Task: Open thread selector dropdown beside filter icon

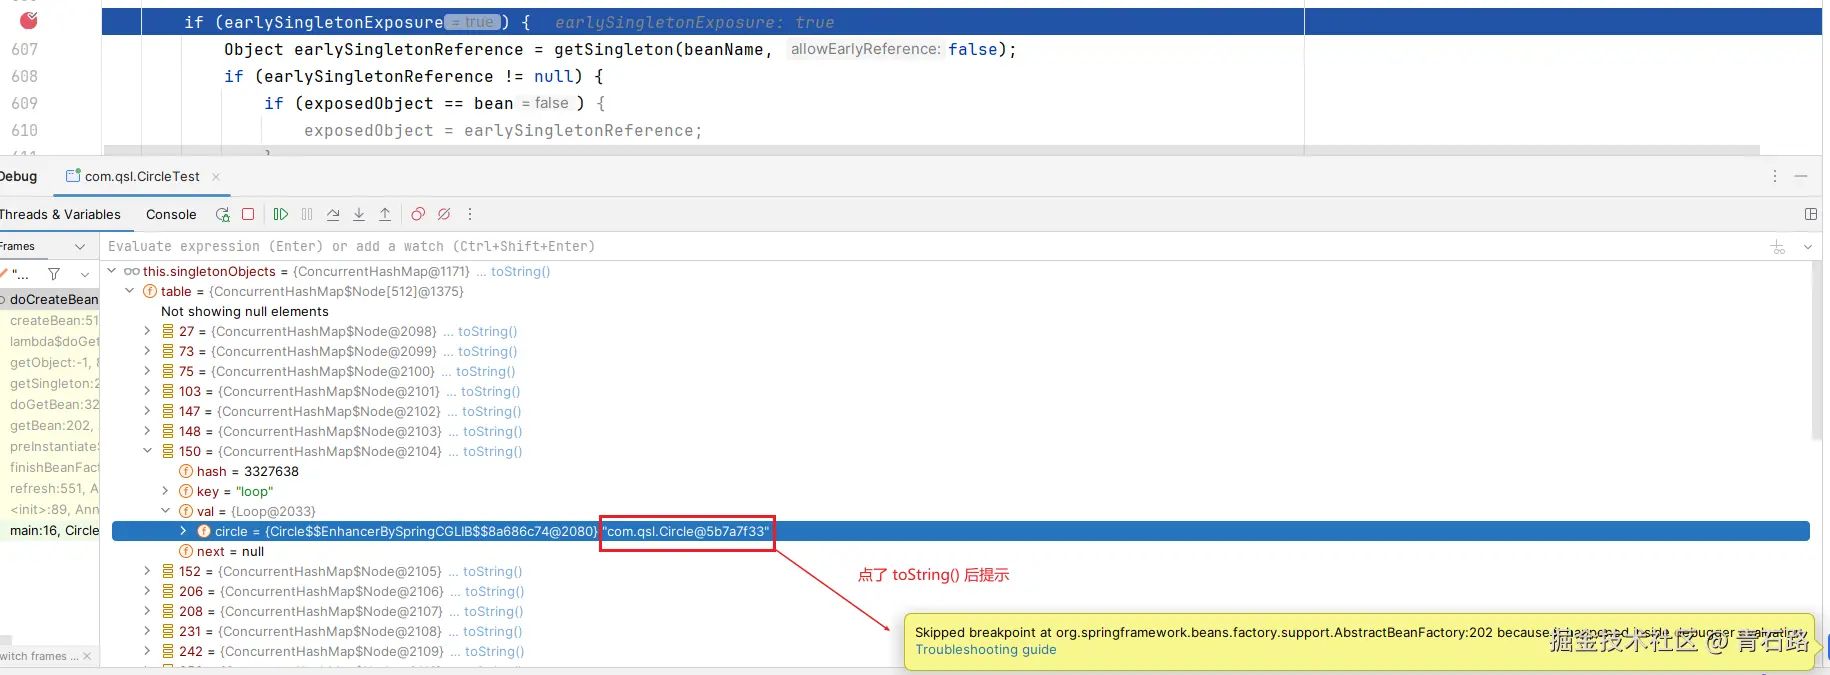Action: coord(85,274)
